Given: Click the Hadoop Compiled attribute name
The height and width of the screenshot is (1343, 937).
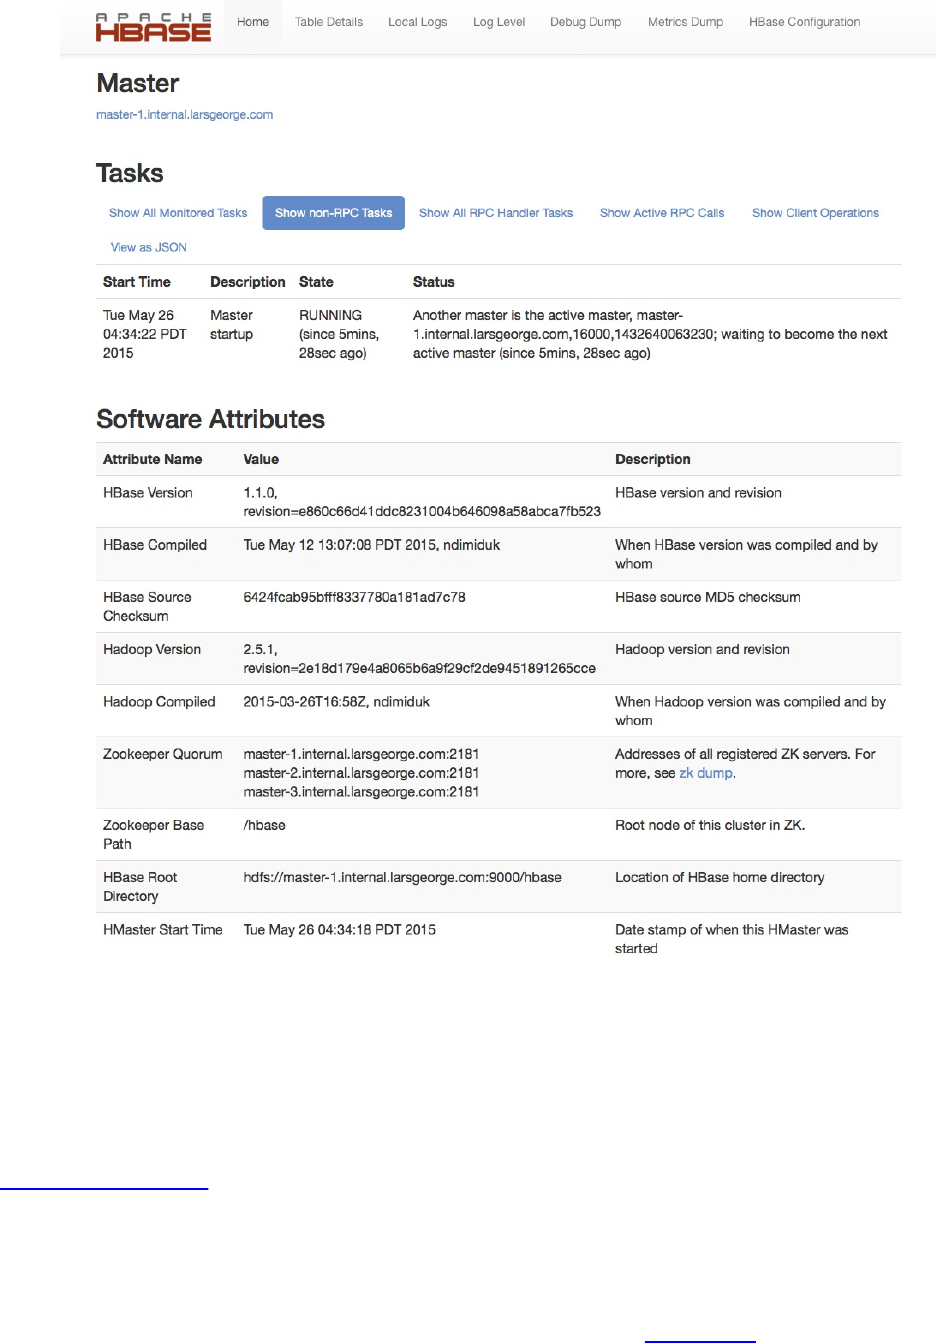Looking at the screenshot, I should (159, 702).
